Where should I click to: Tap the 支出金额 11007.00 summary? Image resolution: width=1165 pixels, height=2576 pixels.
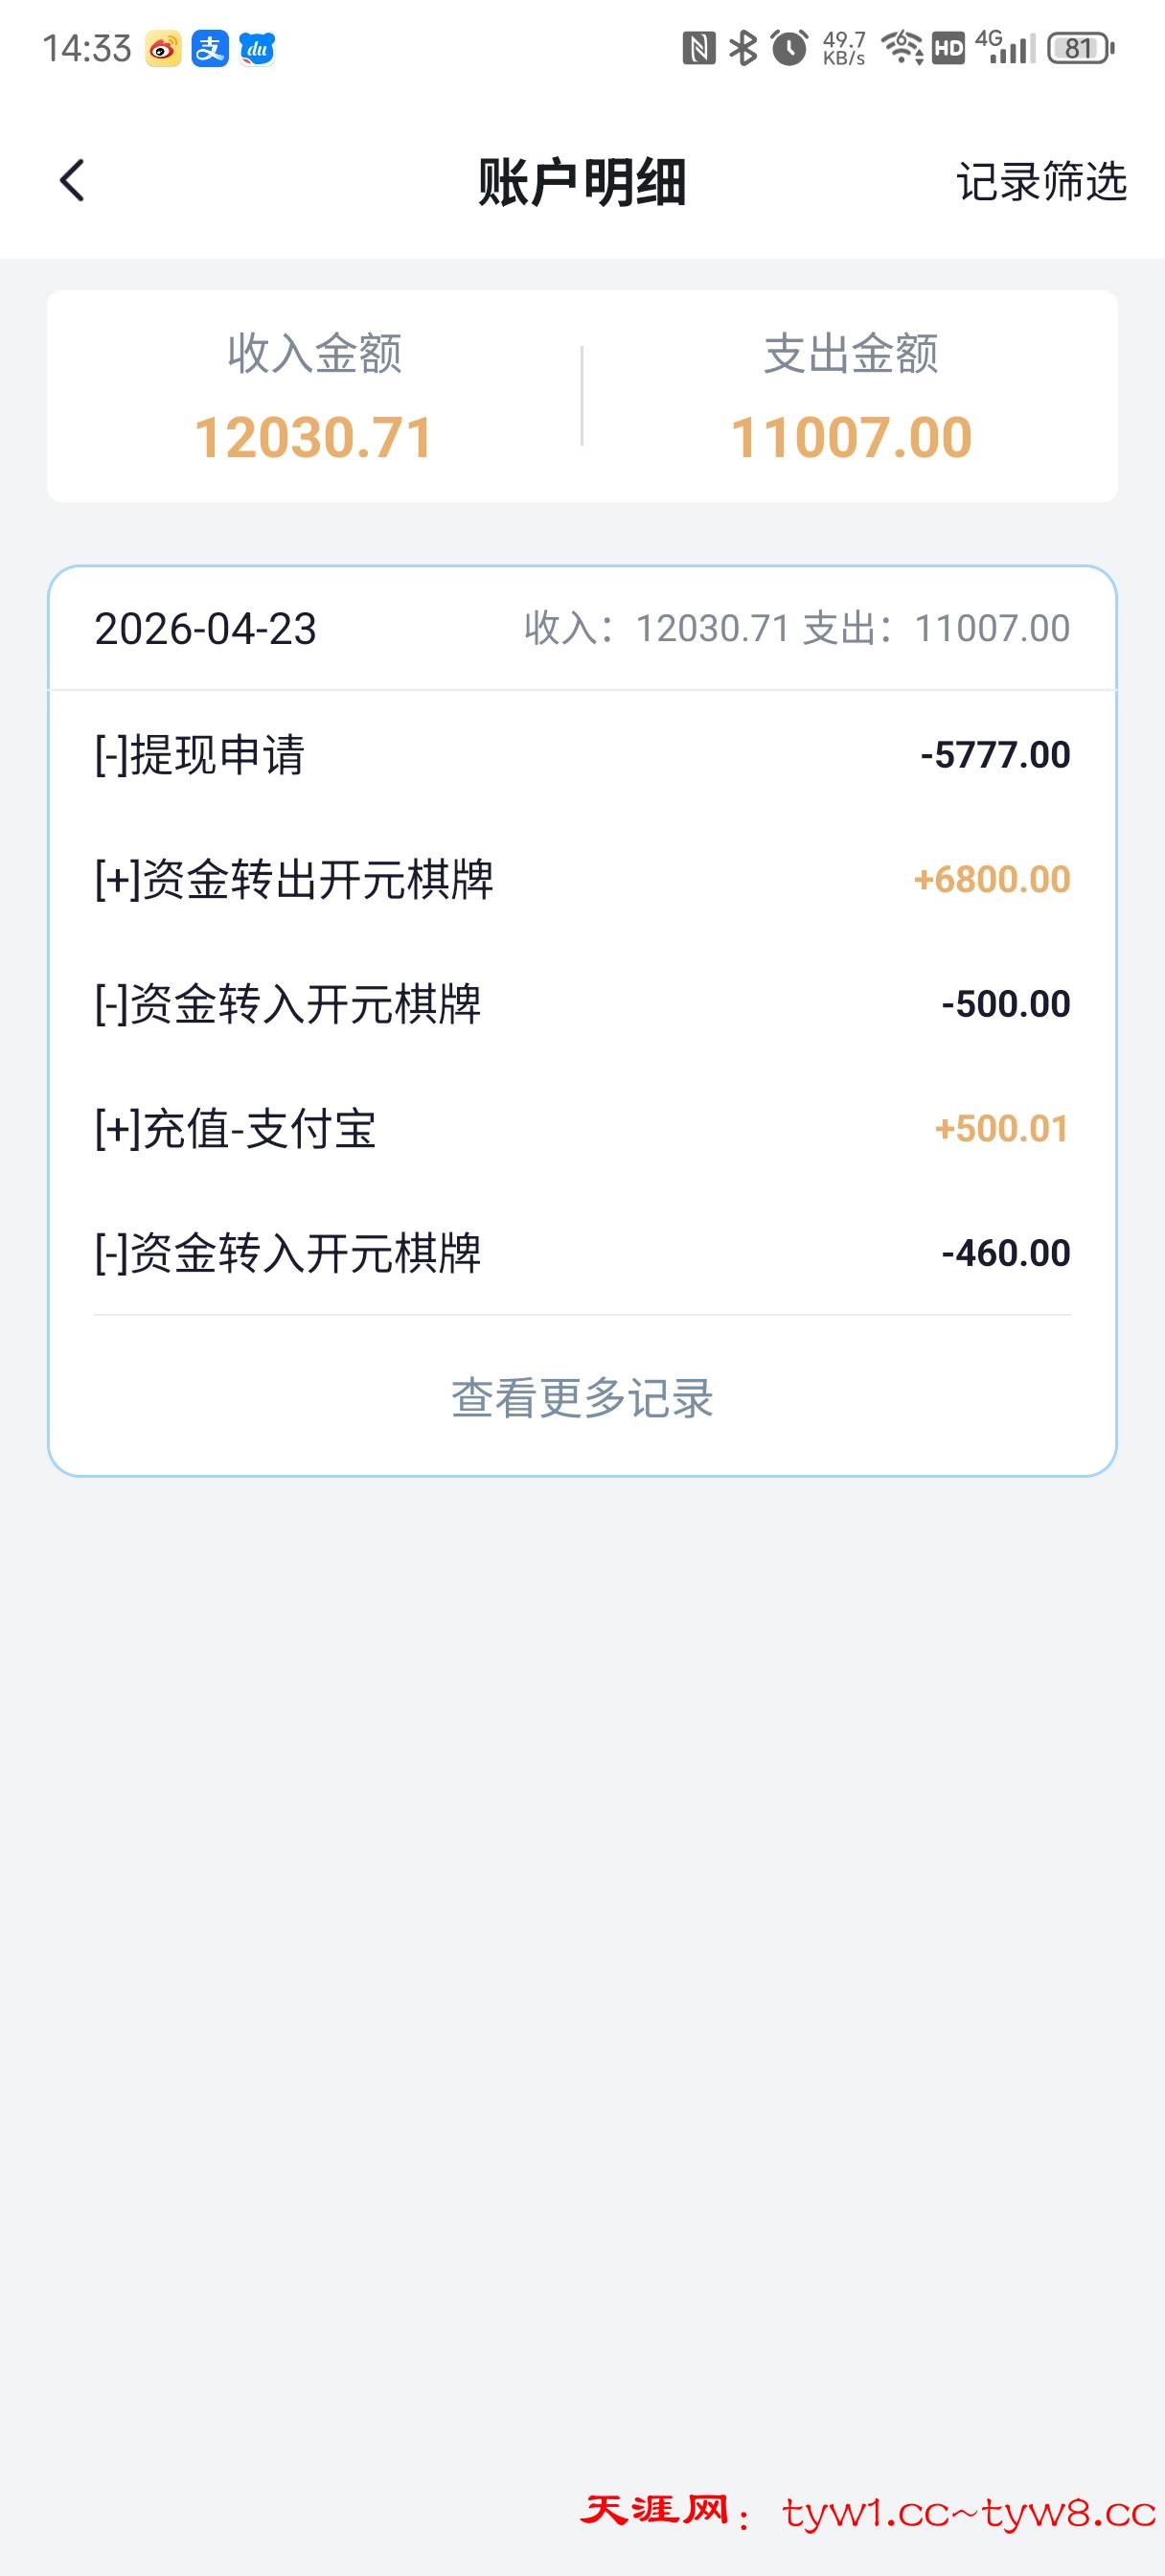pyautogui.click(x=850, y=397)
